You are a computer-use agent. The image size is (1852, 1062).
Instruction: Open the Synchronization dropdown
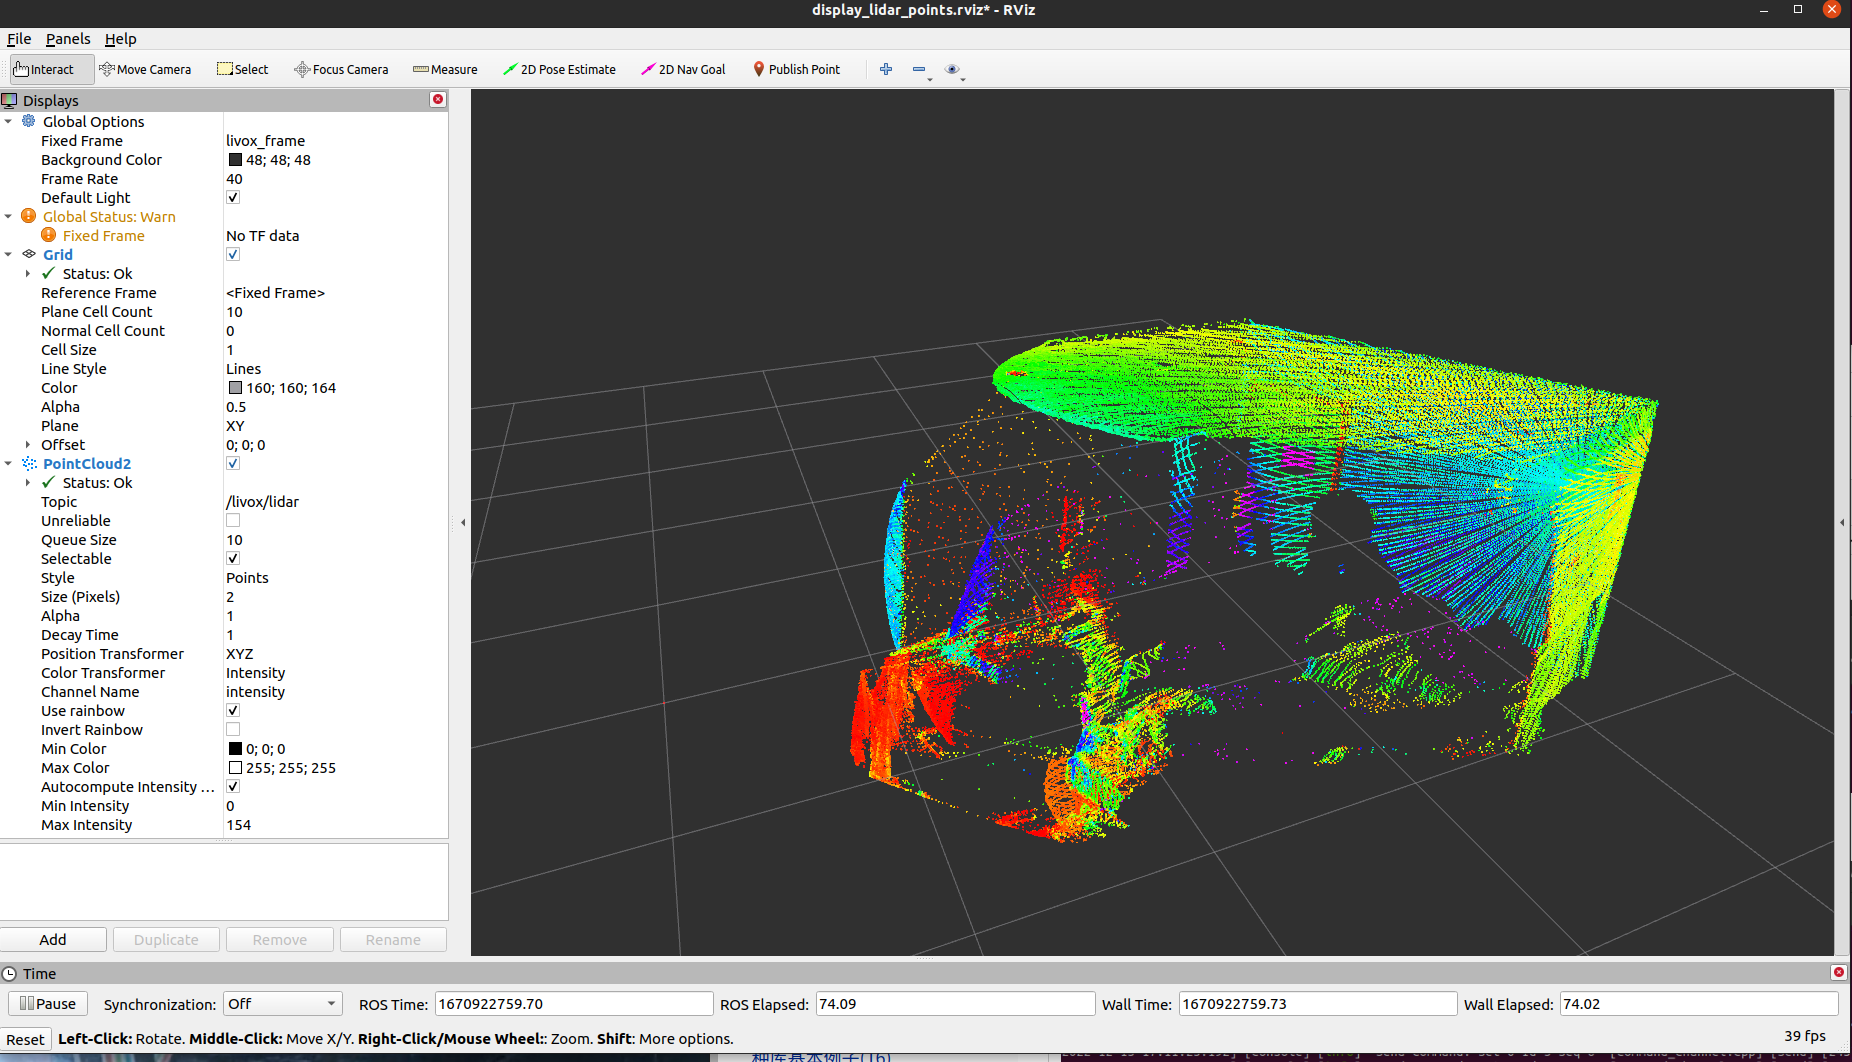(x=282, y=1004)
